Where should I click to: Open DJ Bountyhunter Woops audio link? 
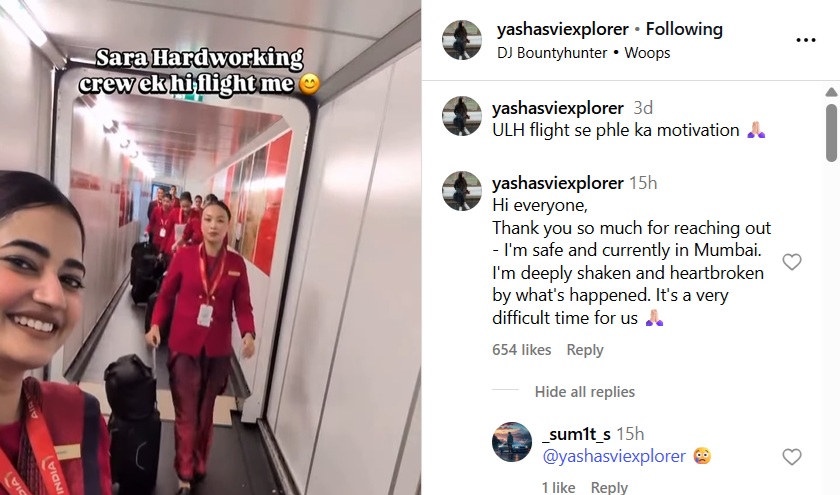[x=583, y=53]
